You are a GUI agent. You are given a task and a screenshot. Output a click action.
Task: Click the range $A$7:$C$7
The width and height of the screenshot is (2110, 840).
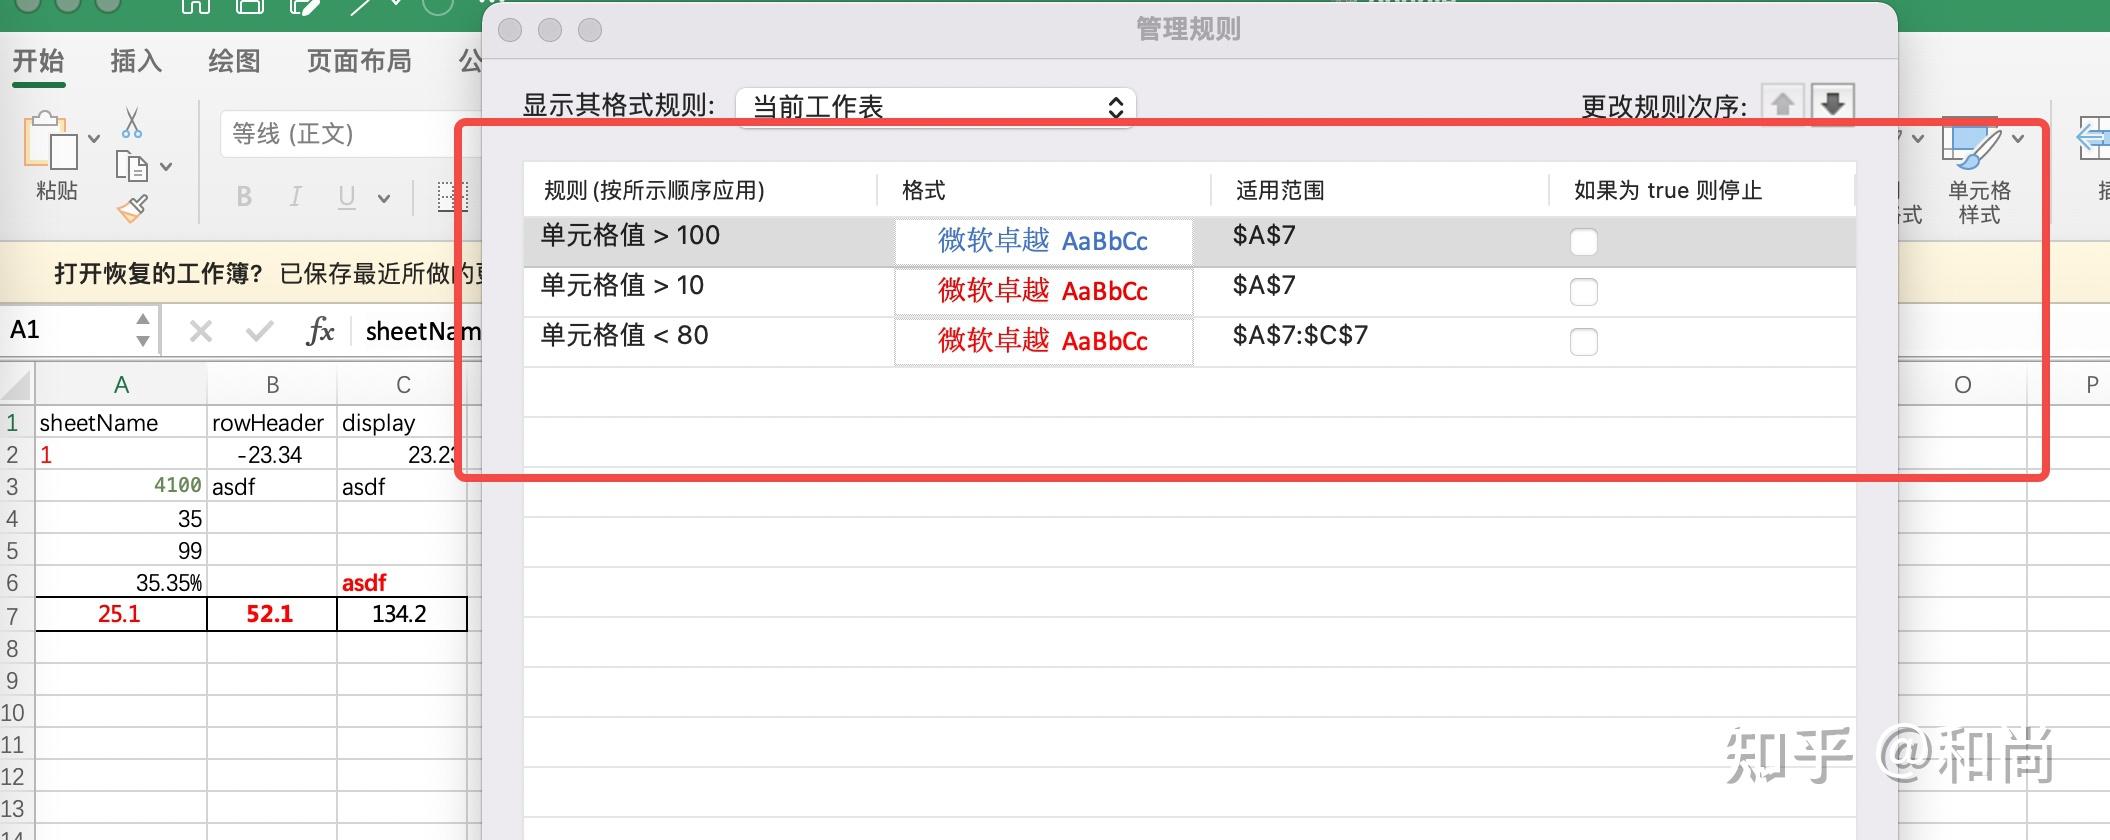1300,336
